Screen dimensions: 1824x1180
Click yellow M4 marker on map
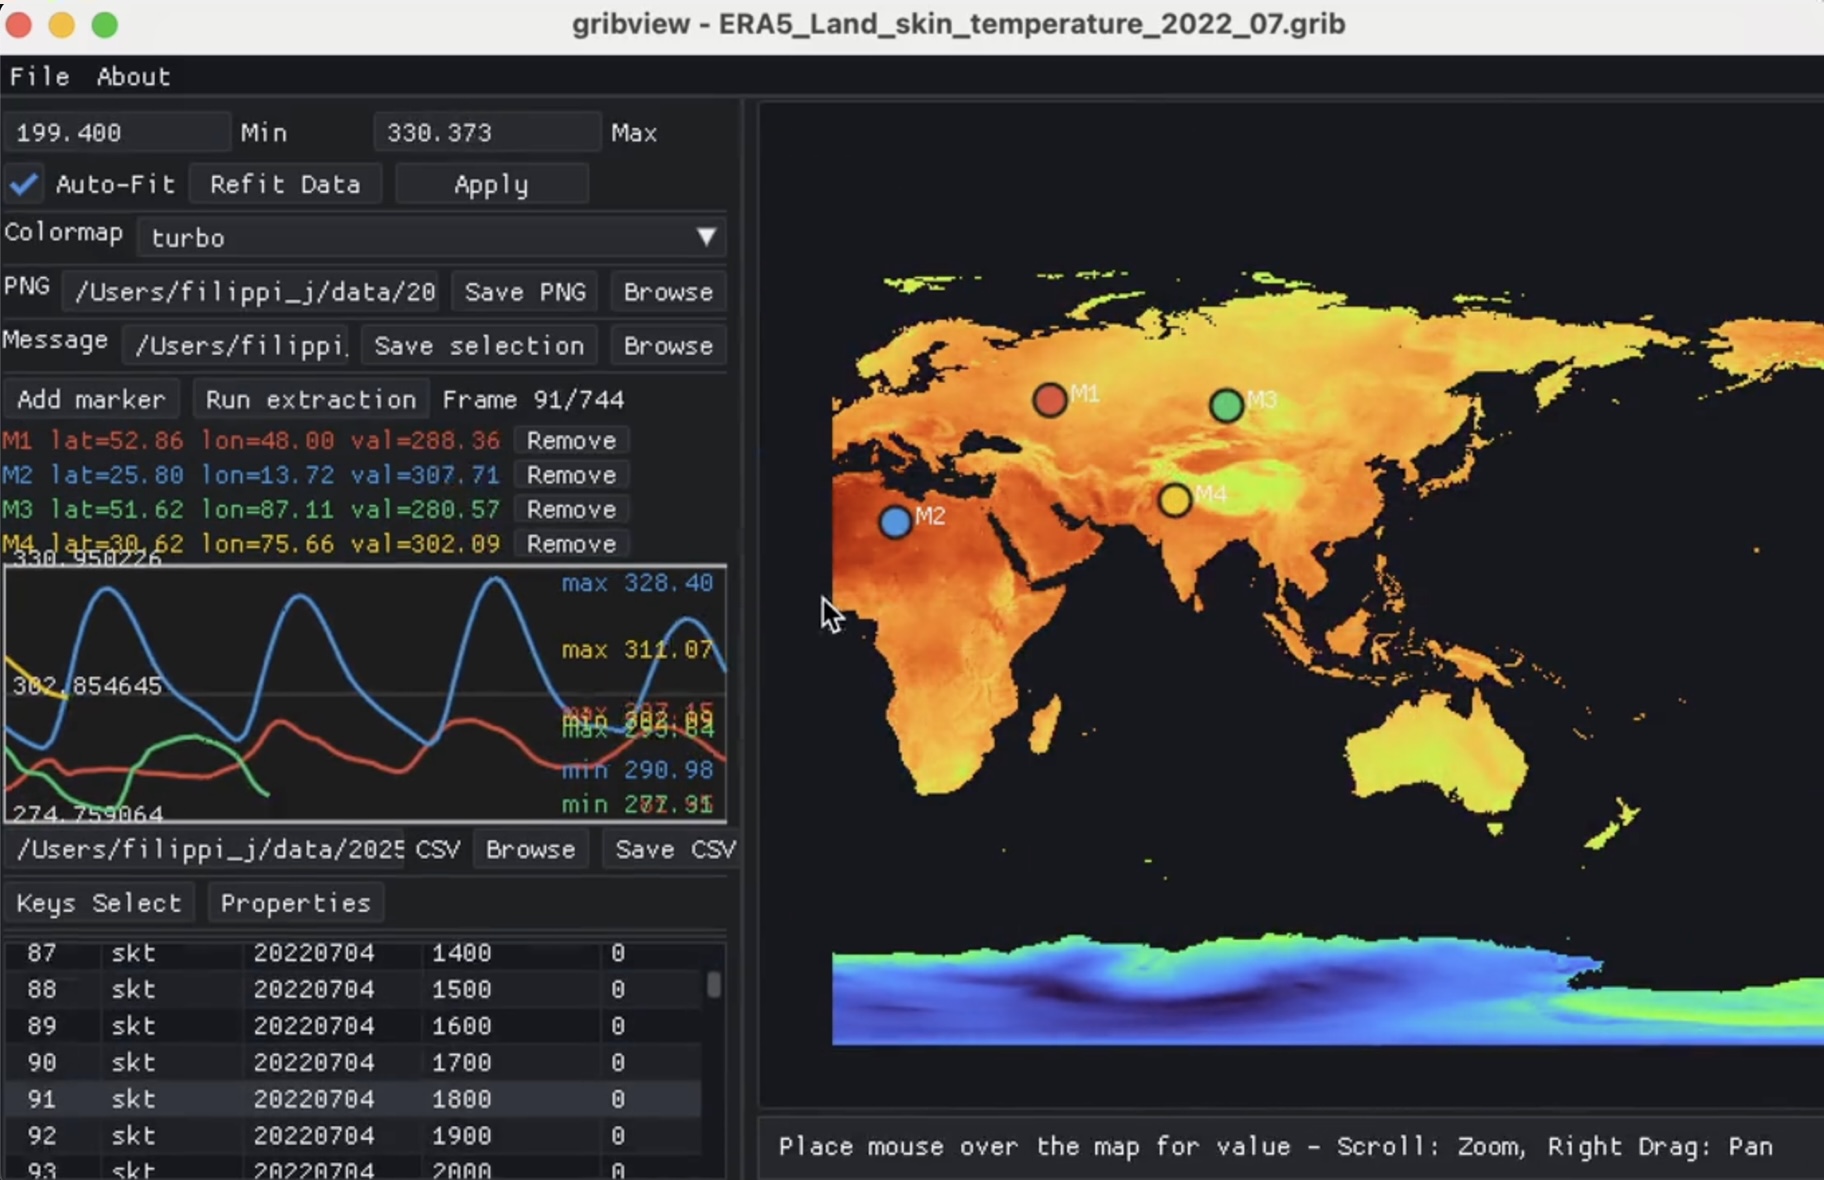pyautogui.click(x=1175, y=499)
